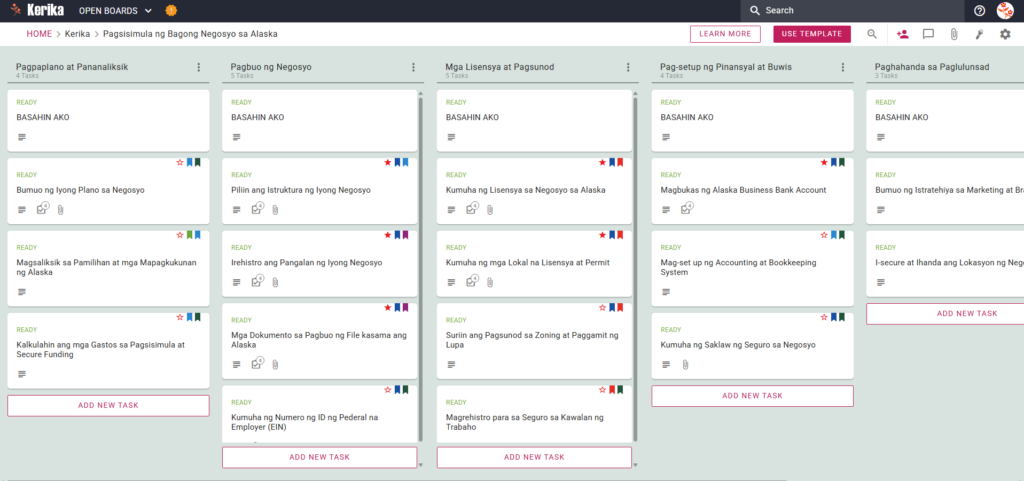The height and width of the screenshot is (481, 1024).
Task: Toggle star on Suriin ang Pagsunod sa Zoning card
Action: click(603, 307)
